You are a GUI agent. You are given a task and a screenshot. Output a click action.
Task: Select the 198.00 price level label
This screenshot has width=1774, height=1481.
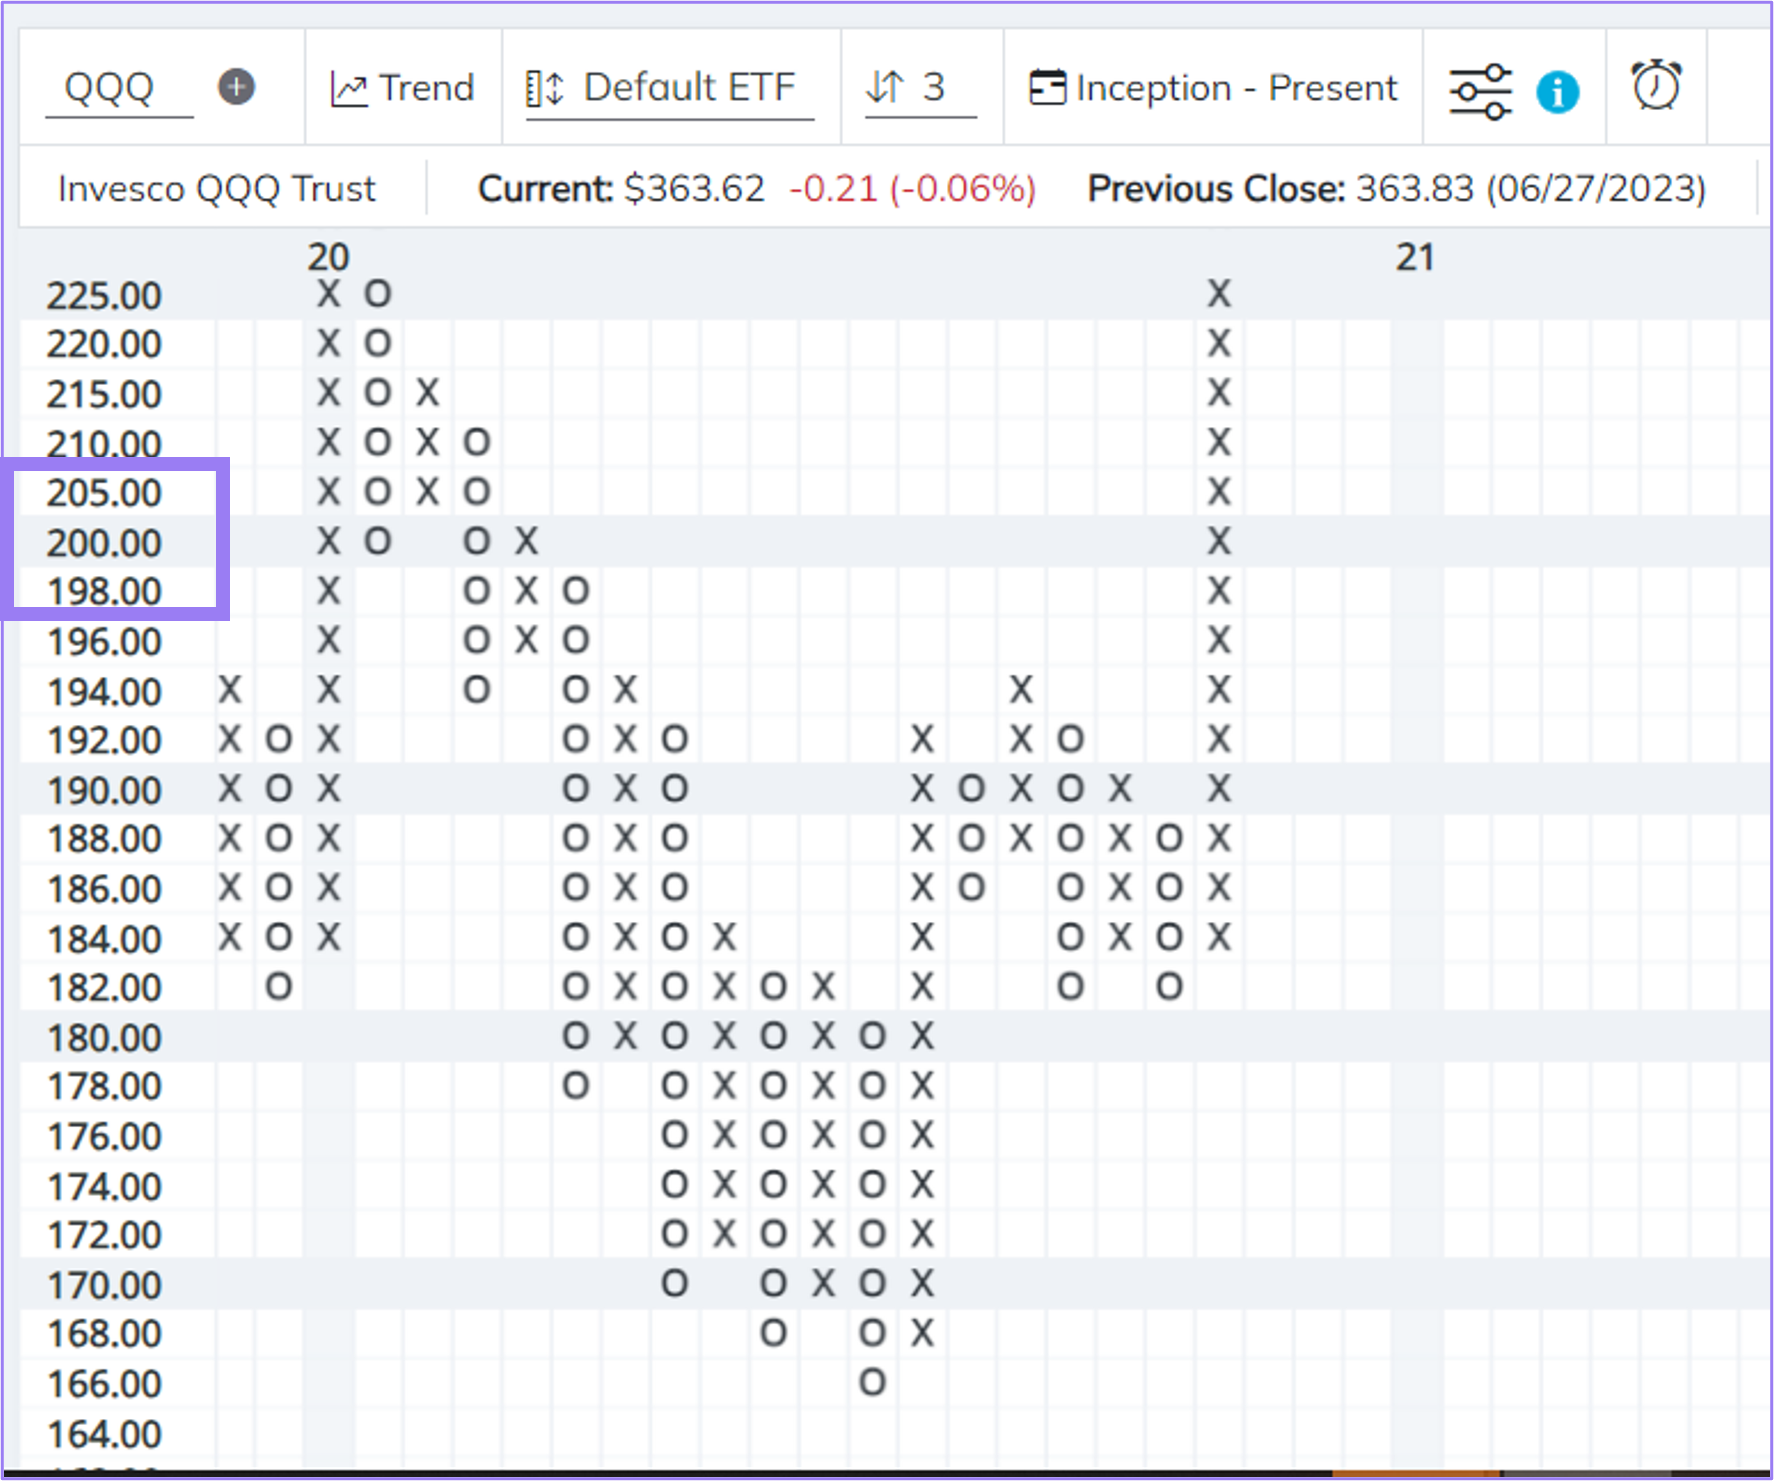tap(104, 592)
